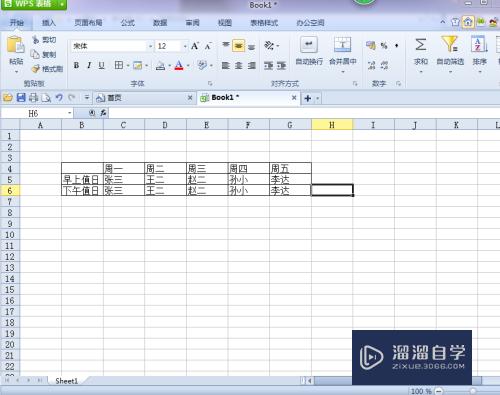Click the Paste (粘贴) clipboard icon
Screen dimensions: 500x395
coord(16,45)
